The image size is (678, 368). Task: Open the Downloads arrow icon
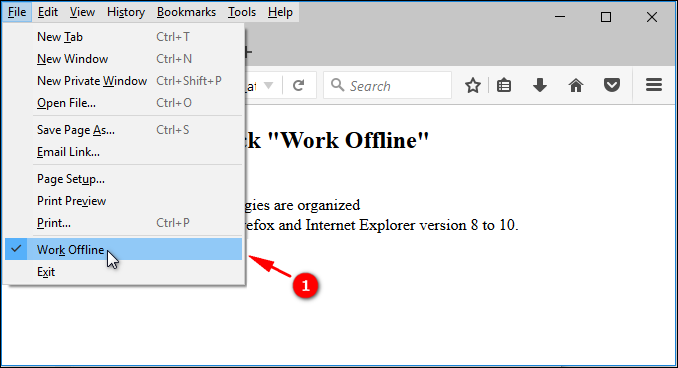click(540, 85)
